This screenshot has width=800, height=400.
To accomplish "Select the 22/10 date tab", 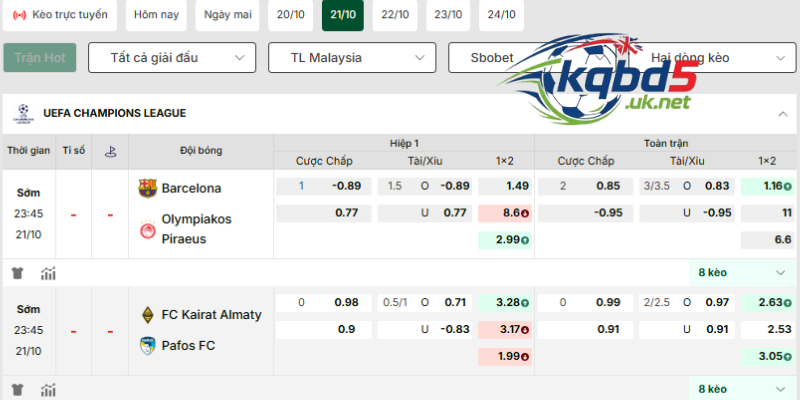I will [395, 15].
